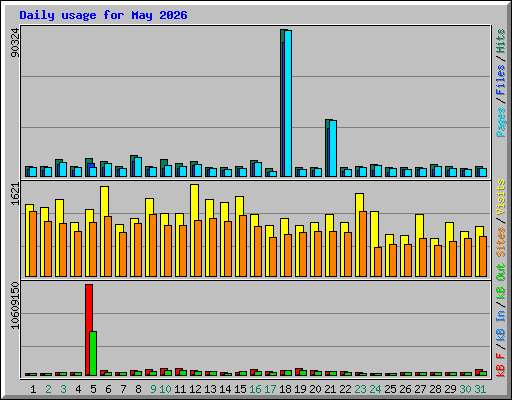Select the 90324 y-axis value
Image resolution: width=512 pixels, height=400 pixels.
[x=15, y=42]
